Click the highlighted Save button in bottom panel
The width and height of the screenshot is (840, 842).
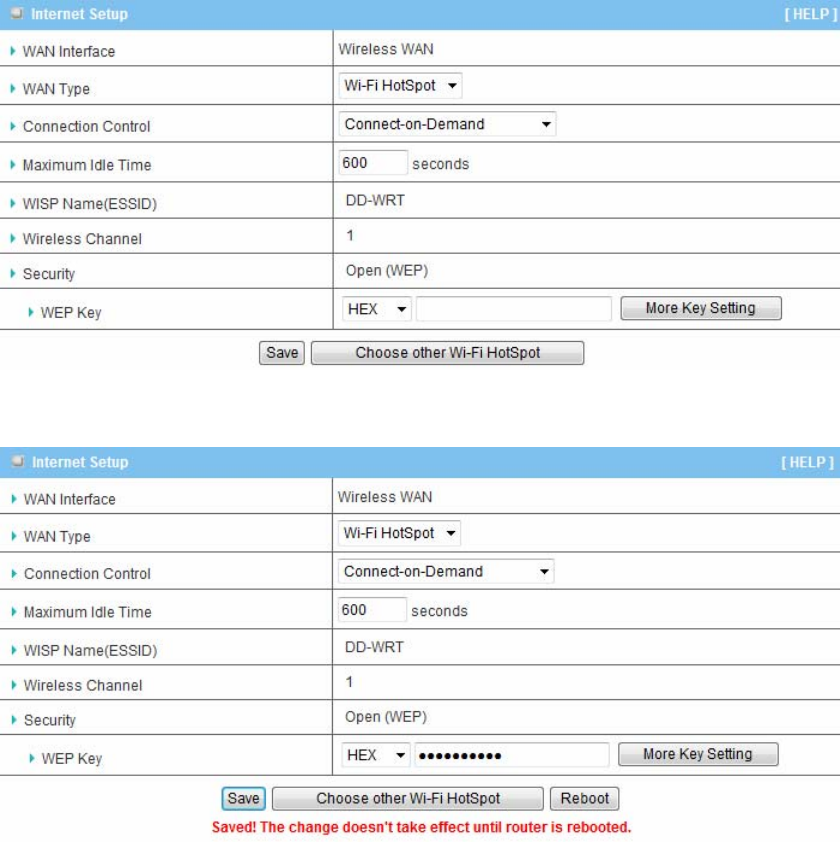[244, 799]
